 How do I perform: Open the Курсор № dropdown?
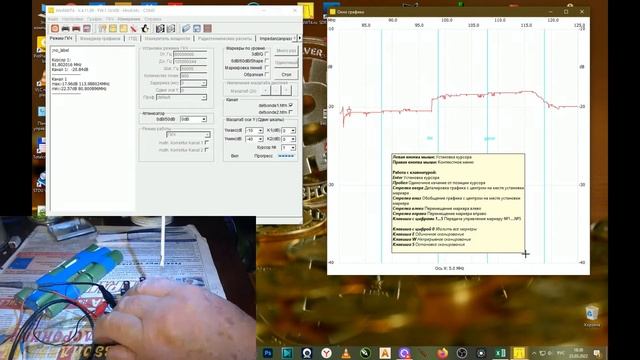coord(289,147)
